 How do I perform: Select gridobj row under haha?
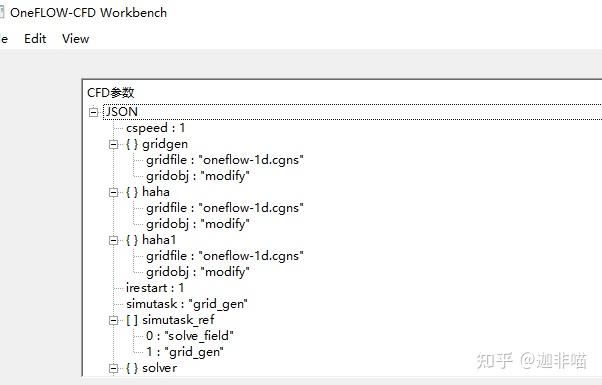pos(198,224)
